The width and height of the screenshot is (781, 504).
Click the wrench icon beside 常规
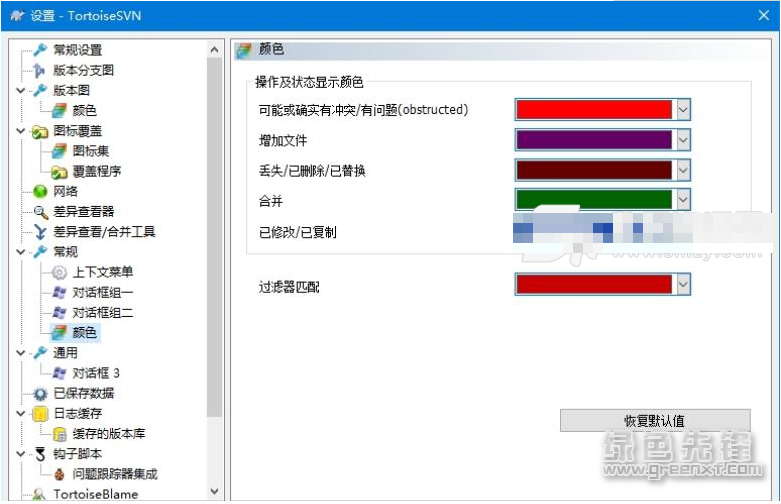click(40, 252)
